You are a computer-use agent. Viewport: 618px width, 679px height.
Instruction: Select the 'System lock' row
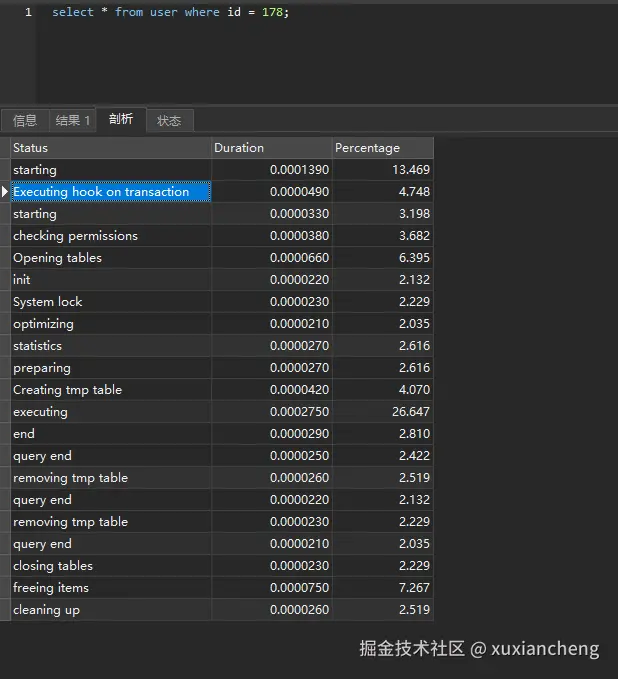point(222,302)
